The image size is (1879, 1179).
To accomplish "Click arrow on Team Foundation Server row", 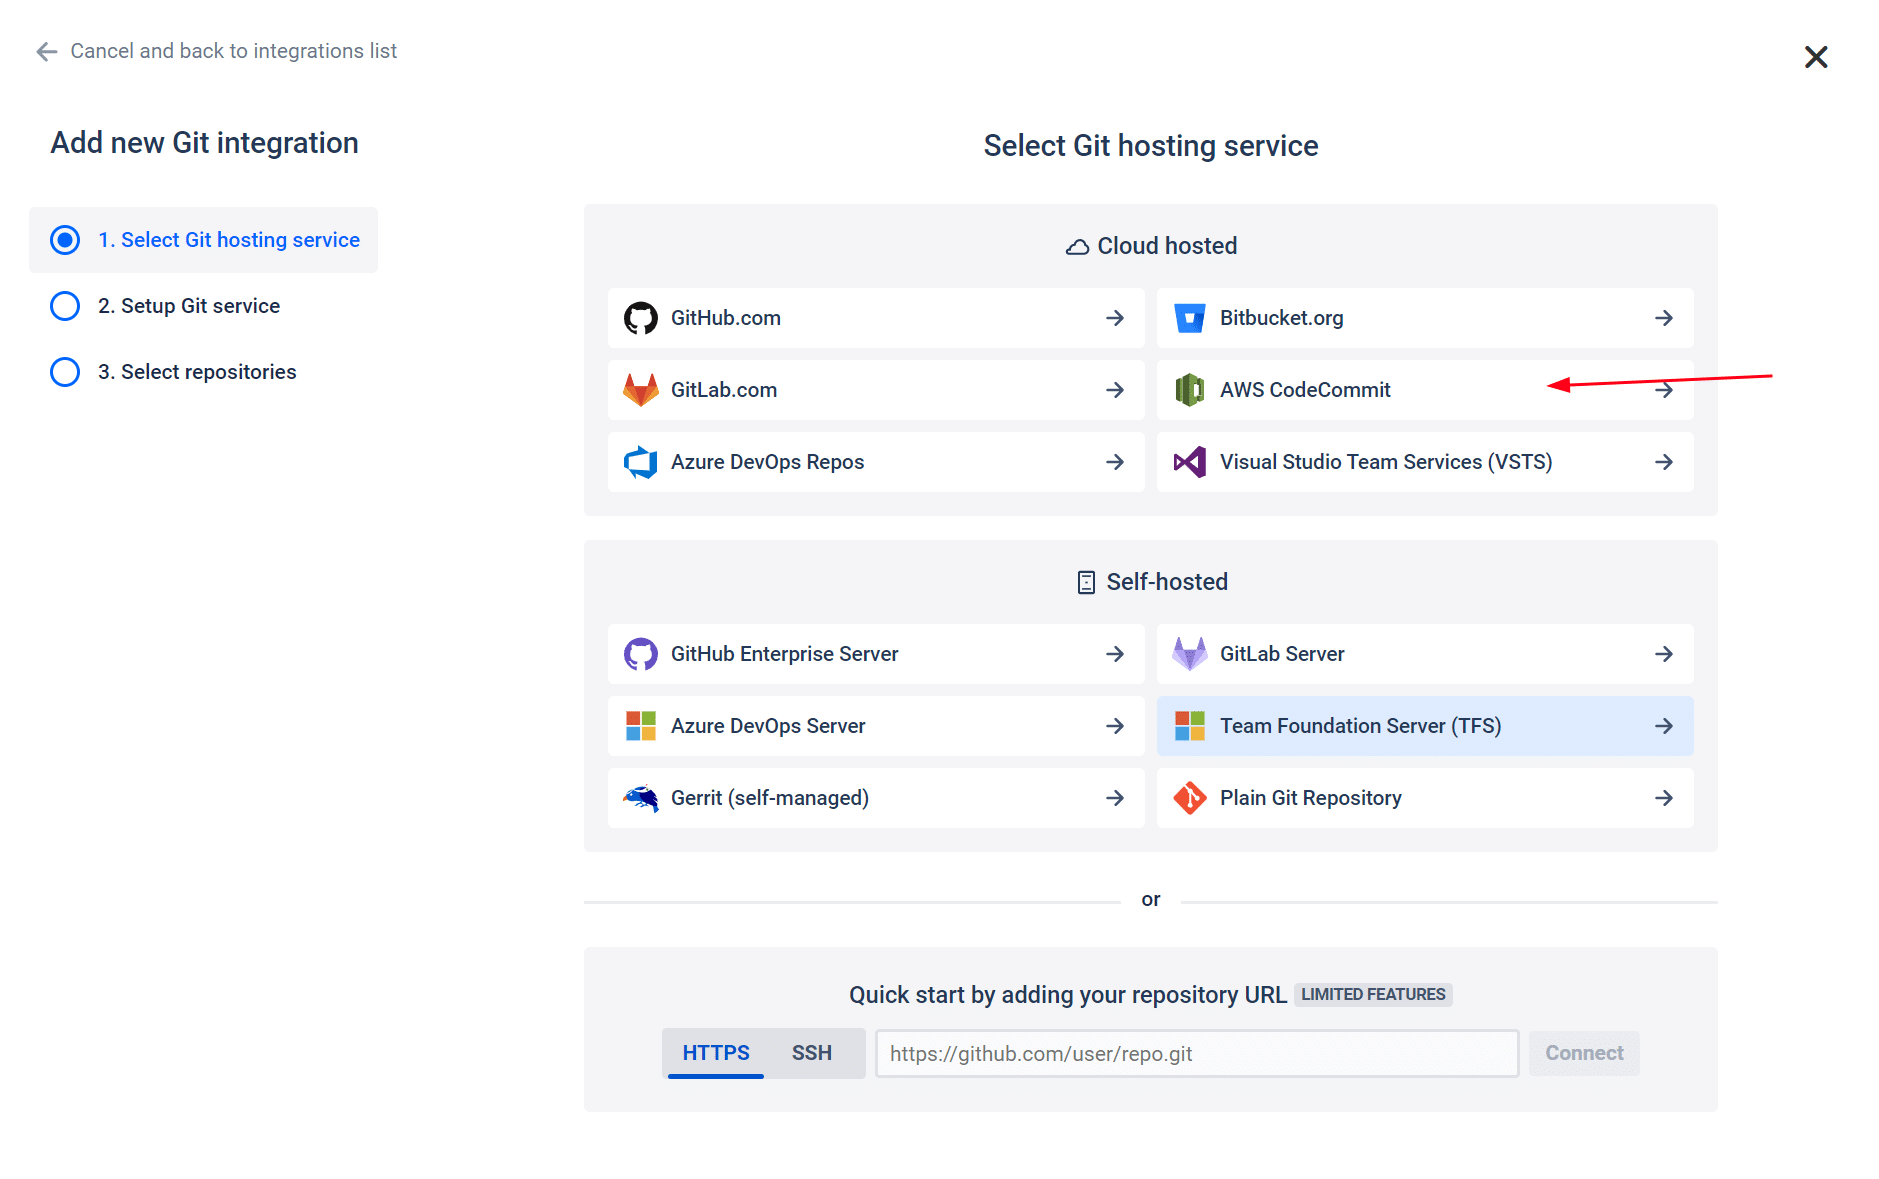I will coord(1664,726).
